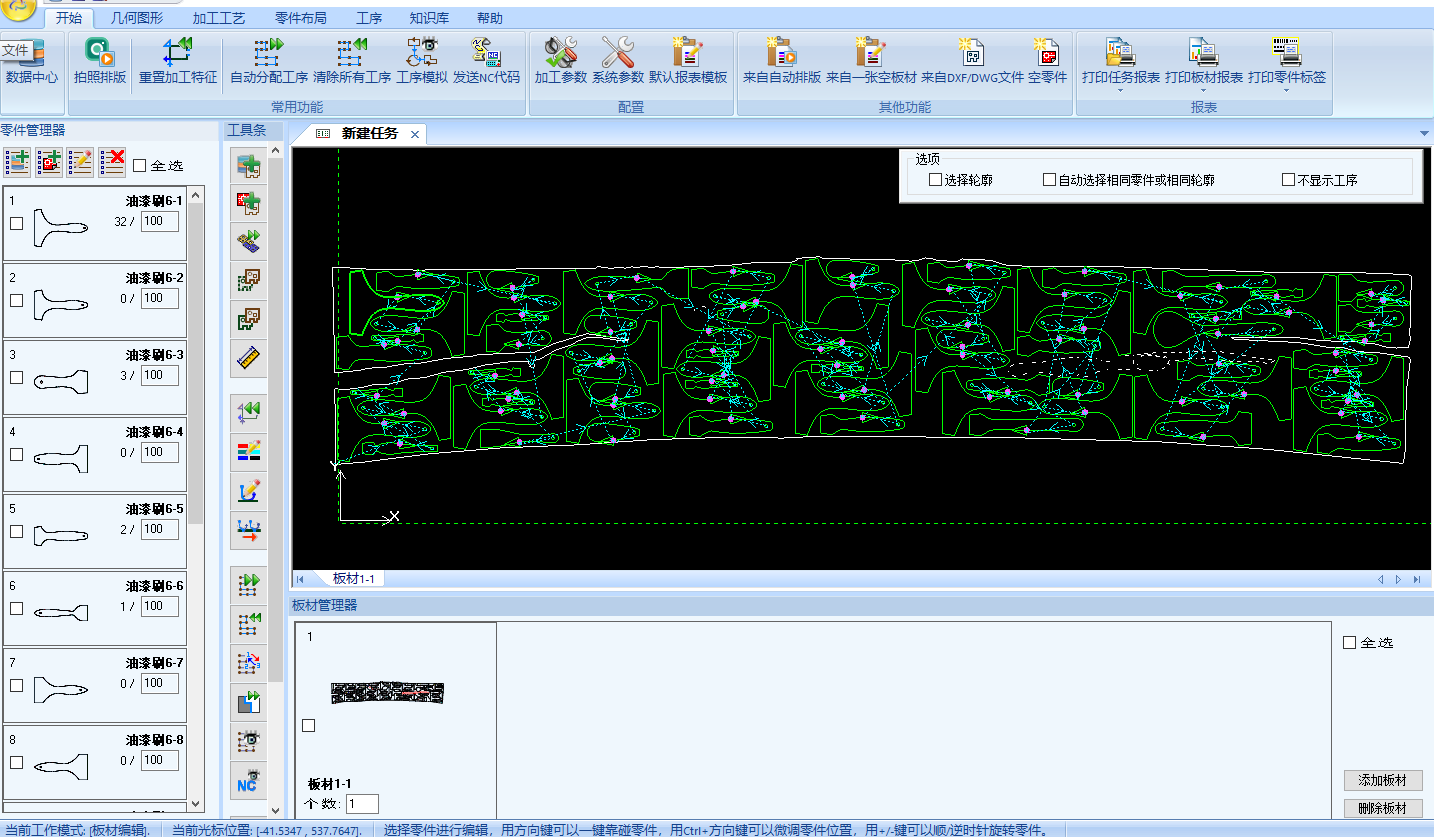Run 自动分配工序 from the ribbon
Image resolution: width=1434 pixels, height=837 pixels.
(x=268, y=53)
